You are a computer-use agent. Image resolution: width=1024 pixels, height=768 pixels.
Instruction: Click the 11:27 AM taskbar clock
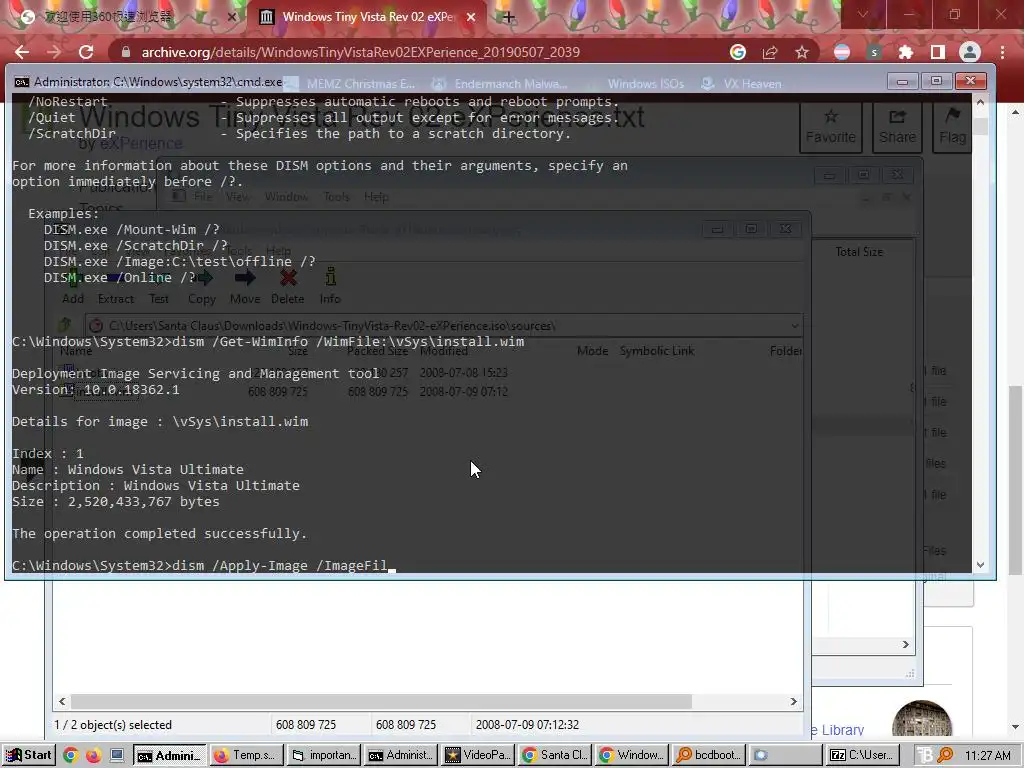(x=987, y=756)
